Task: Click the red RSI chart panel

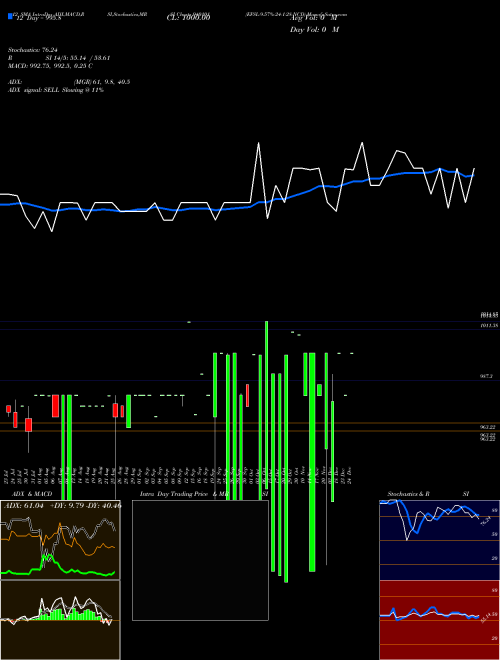Action: pos(439,620)
